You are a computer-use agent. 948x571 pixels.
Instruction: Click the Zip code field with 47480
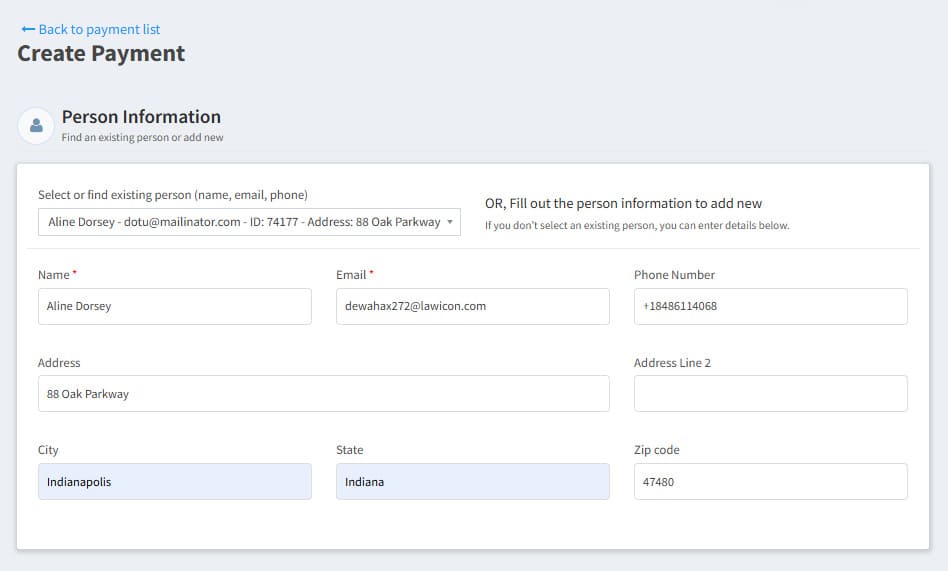(770, 481)
